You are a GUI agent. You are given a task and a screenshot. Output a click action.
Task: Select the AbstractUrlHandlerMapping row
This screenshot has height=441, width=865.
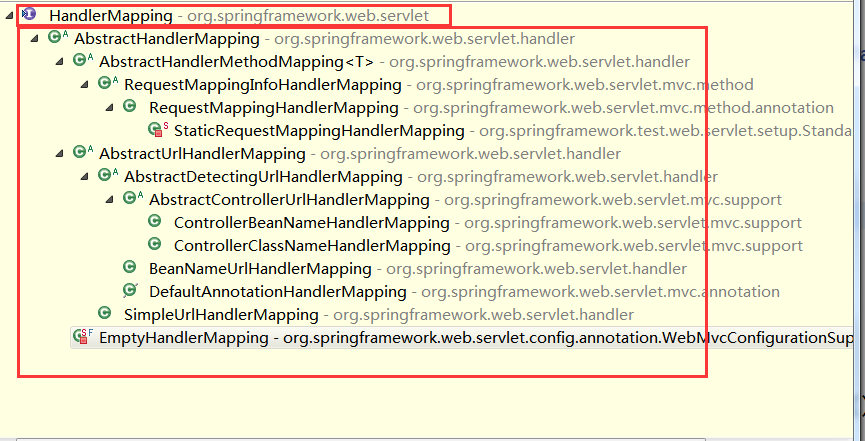tap(360, 153)
